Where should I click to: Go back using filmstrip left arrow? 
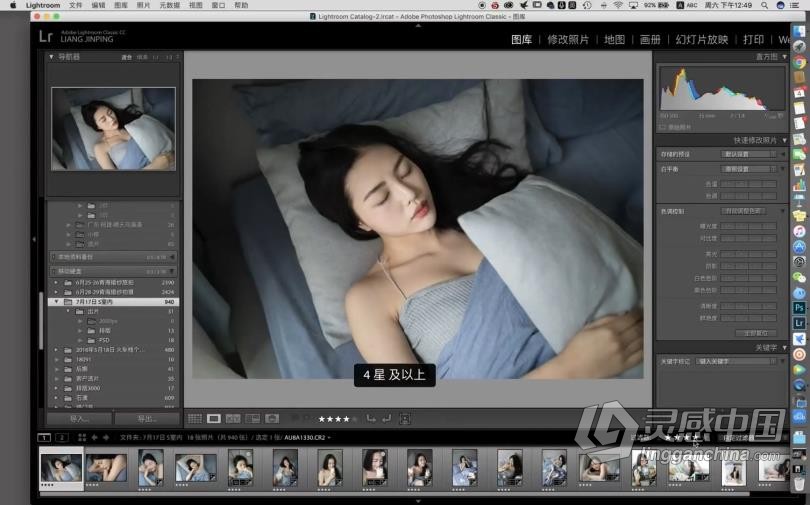pos(94,437)
